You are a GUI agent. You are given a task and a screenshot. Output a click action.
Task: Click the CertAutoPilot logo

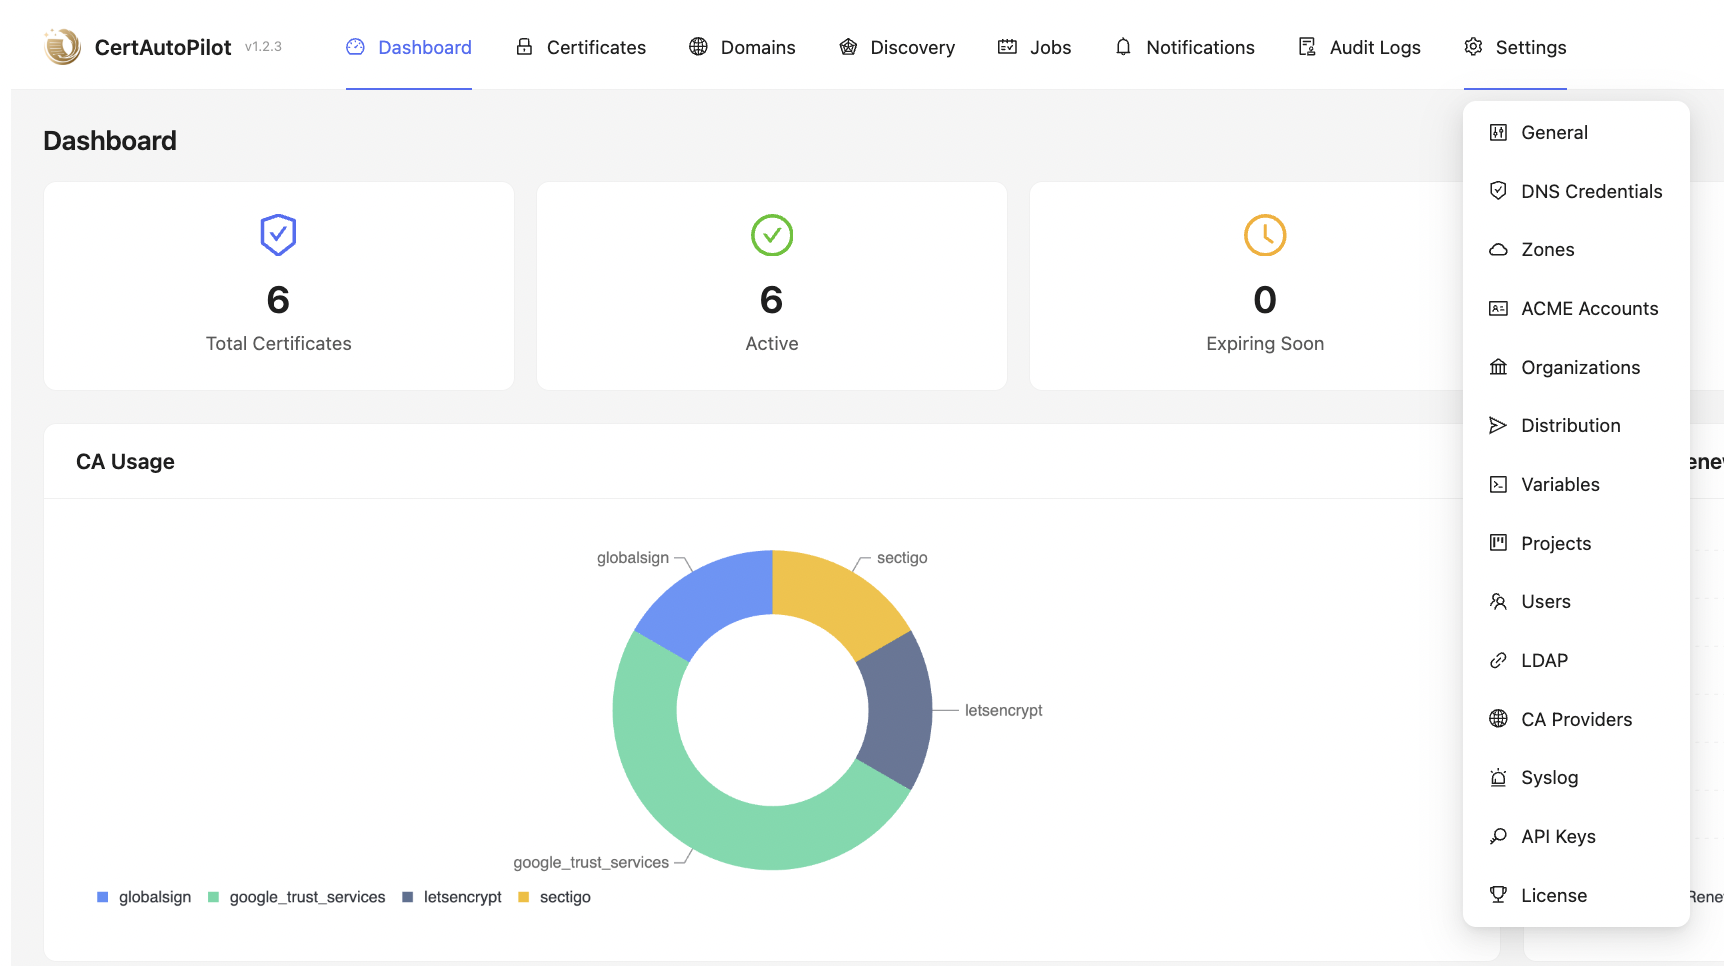[x=62, y=46]
